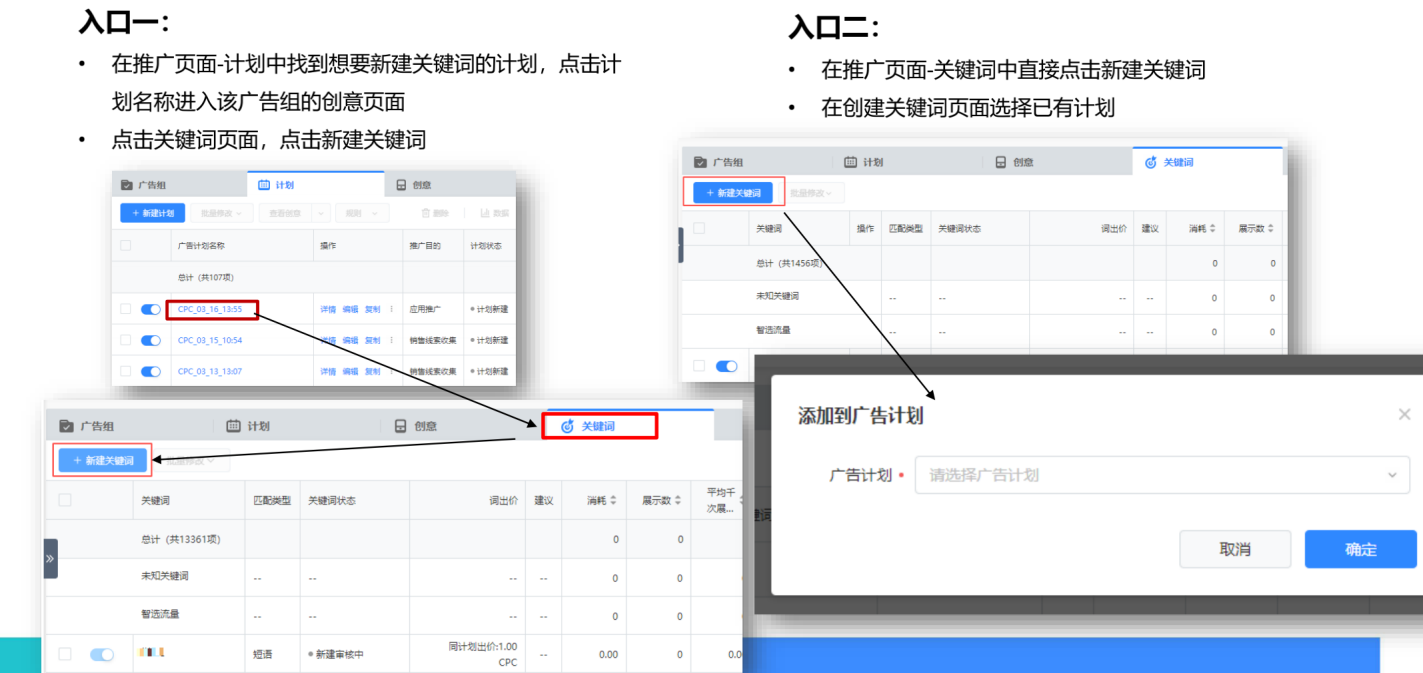Screen dimensions: 1423x673
Task: Toggle off the CPC_03_15_10:54 plan switch
Action: [x=151, y=340]
